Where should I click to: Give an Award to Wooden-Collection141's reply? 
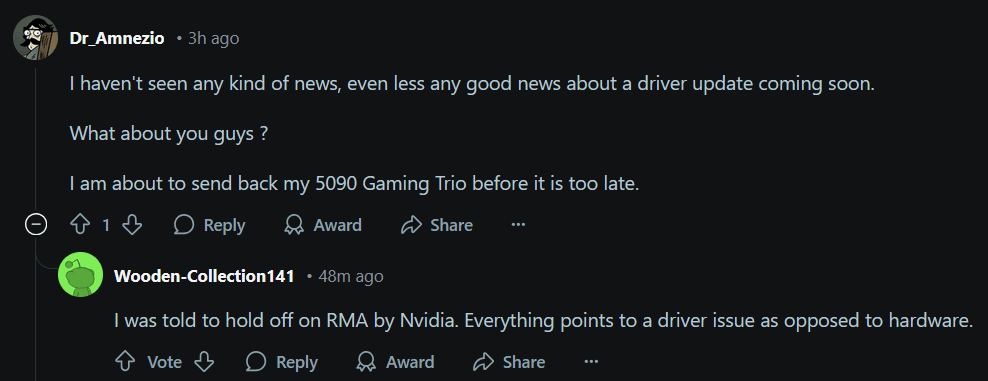395,361
